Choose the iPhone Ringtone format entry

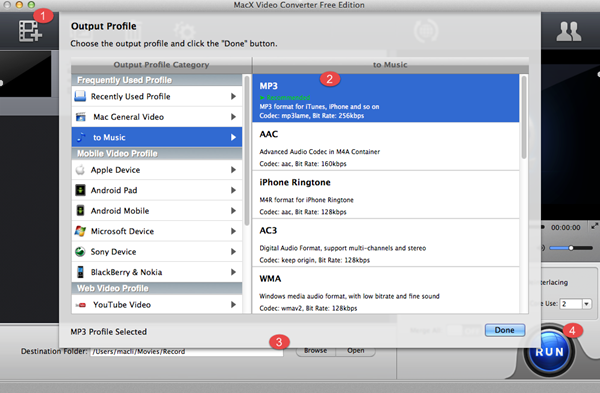pyautogui.click(x=386, y=195)
